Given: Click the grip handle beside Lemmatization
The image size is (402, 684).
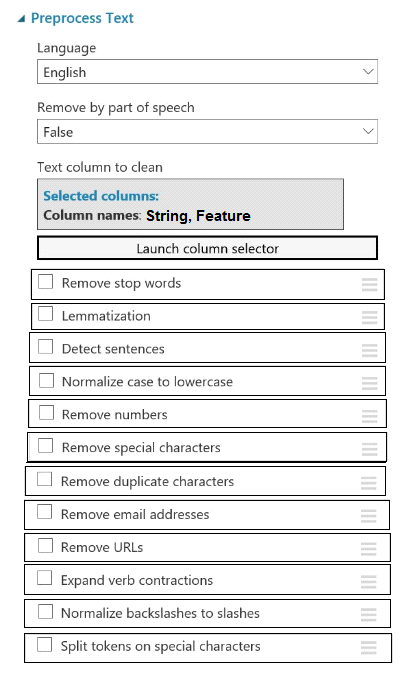Looking at the screenshot, I should pos(369,318).
